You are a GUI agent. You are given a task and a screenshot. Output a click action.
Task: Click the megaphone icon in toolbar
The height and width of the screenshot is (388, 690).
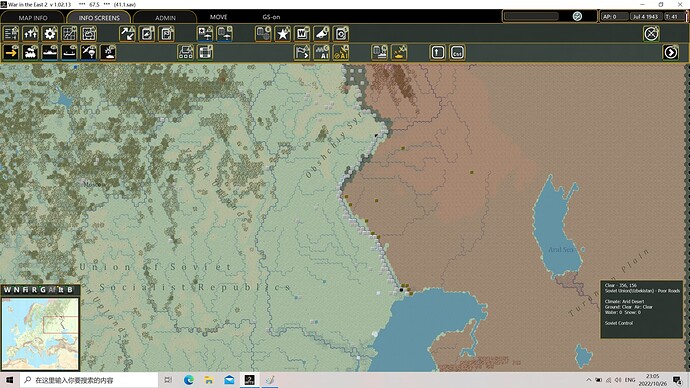coord(321,33)
